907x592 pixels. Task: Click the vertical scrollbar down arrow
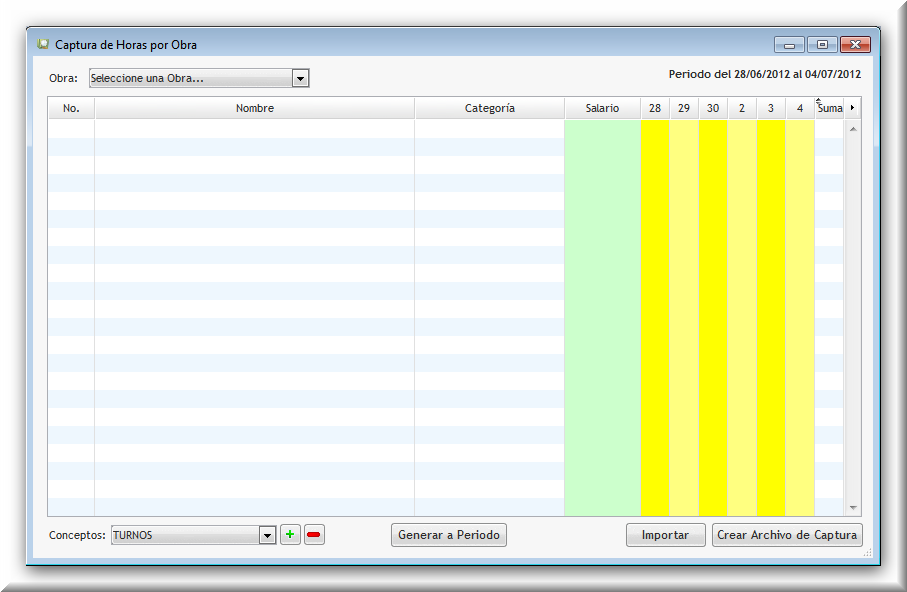click(853, 508)
